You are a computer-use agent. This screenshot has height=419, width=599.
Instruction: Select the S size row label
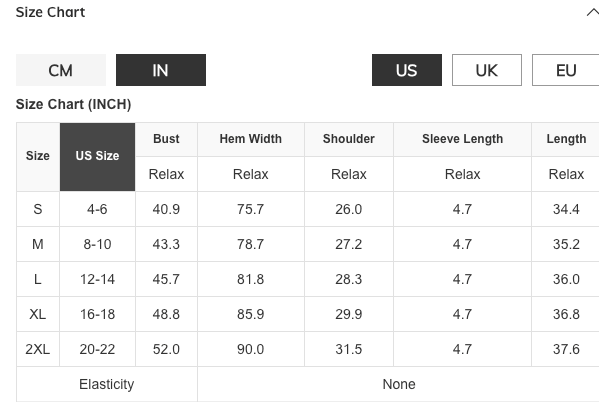click(x=38, y=209)
